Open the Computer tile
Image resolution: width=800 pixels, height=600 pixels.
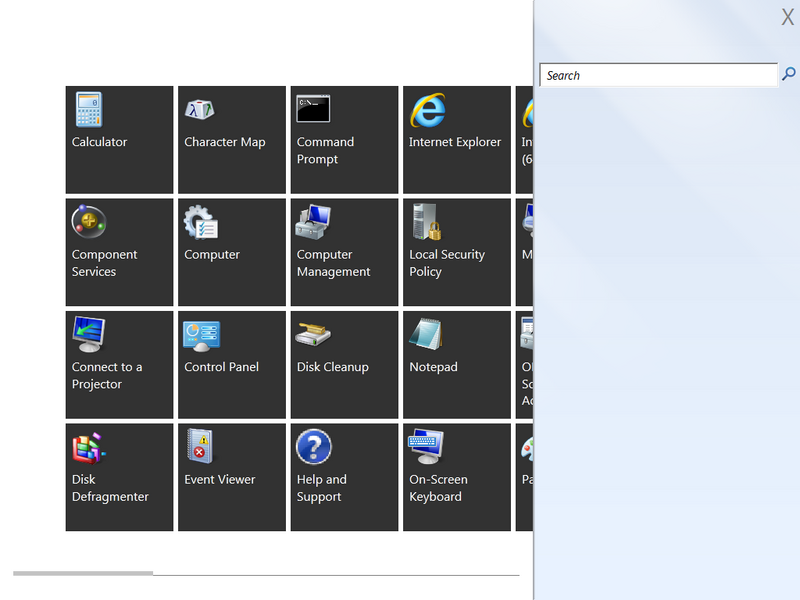(x=231, y=252)
